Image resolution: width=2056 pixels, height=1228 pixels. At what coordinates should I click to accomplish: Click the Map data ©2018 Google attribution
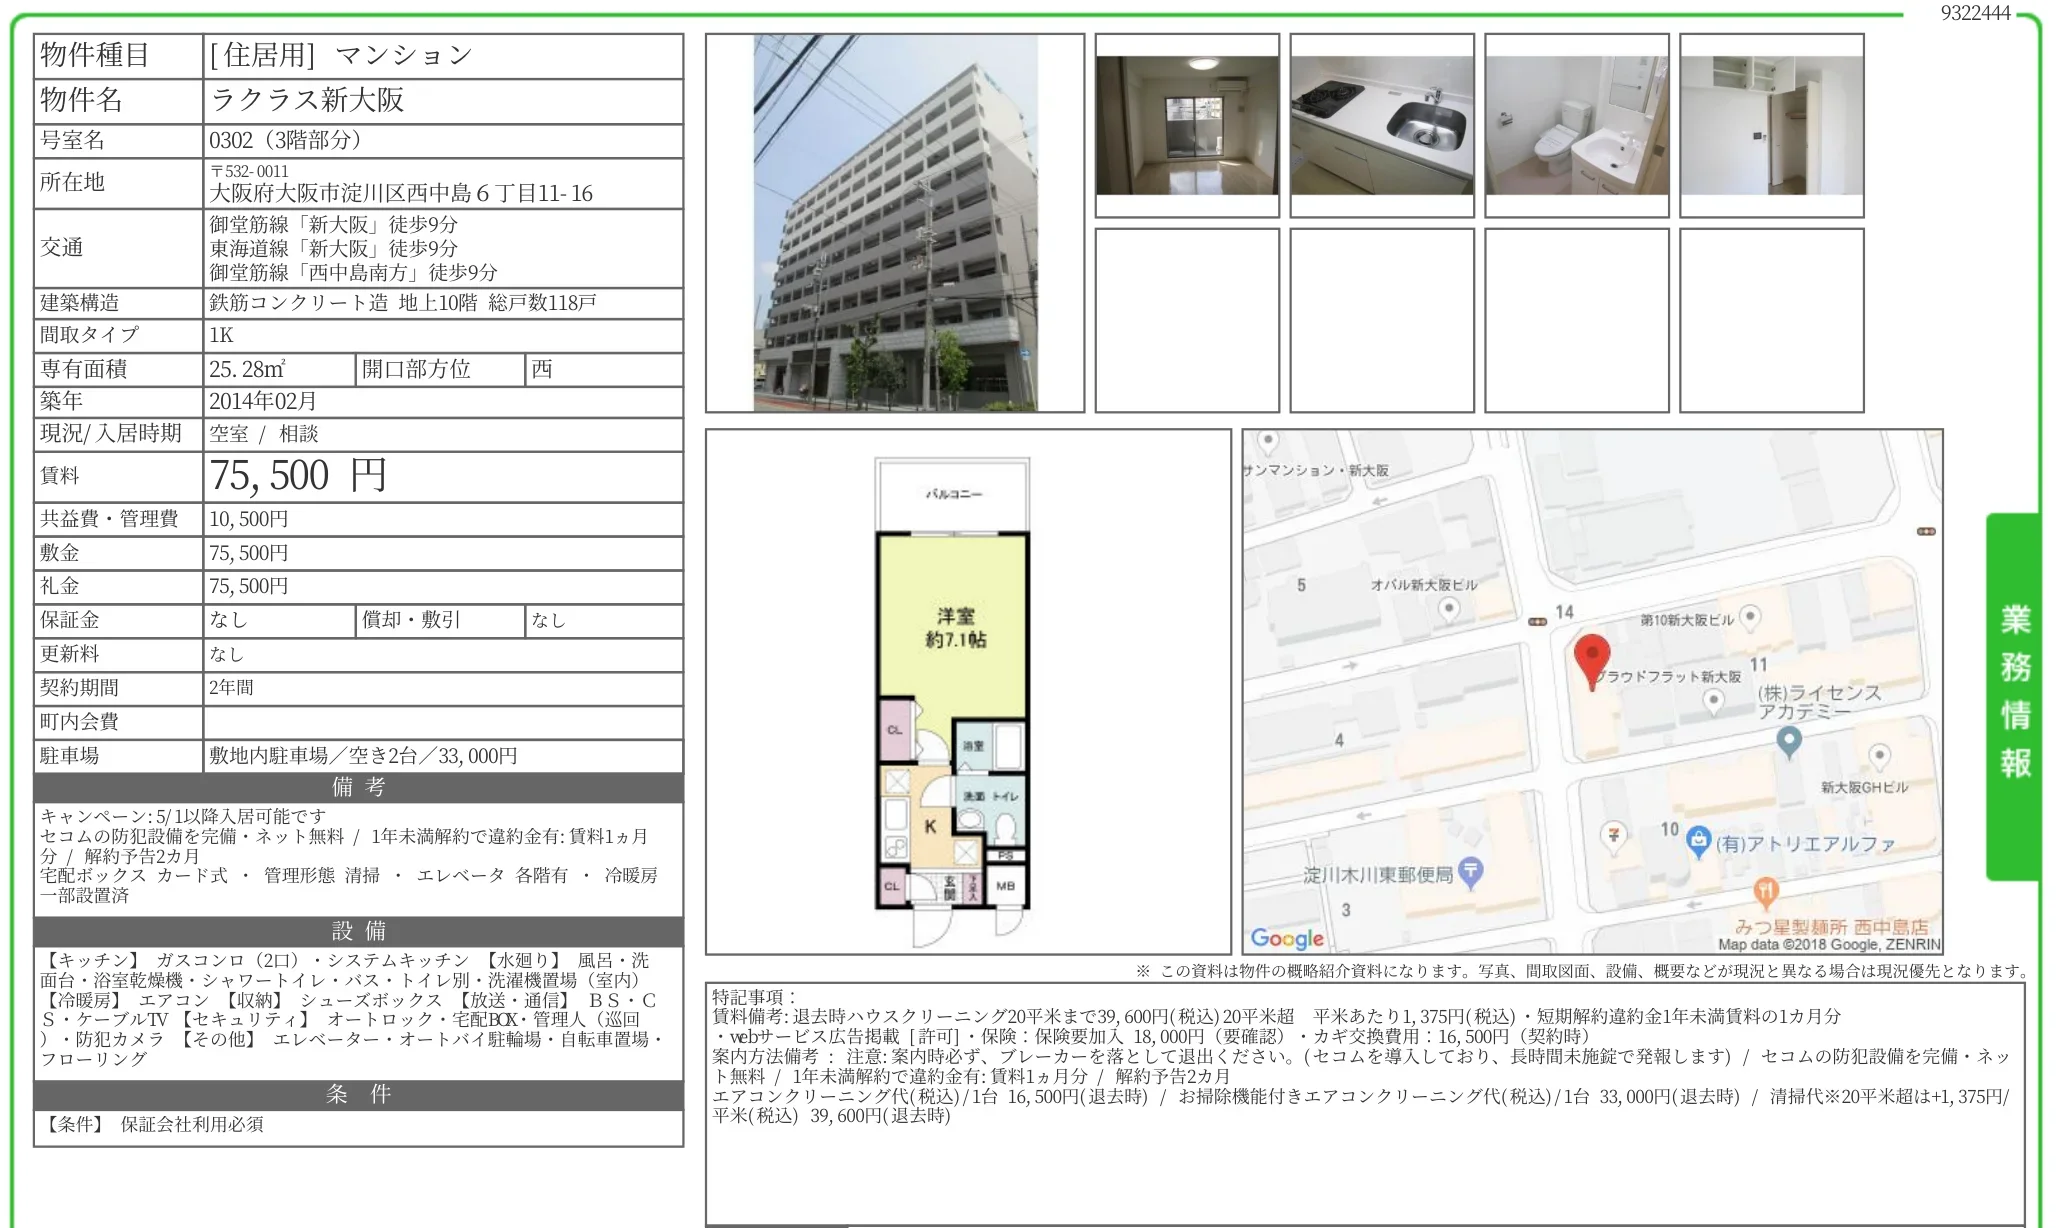1828,944
